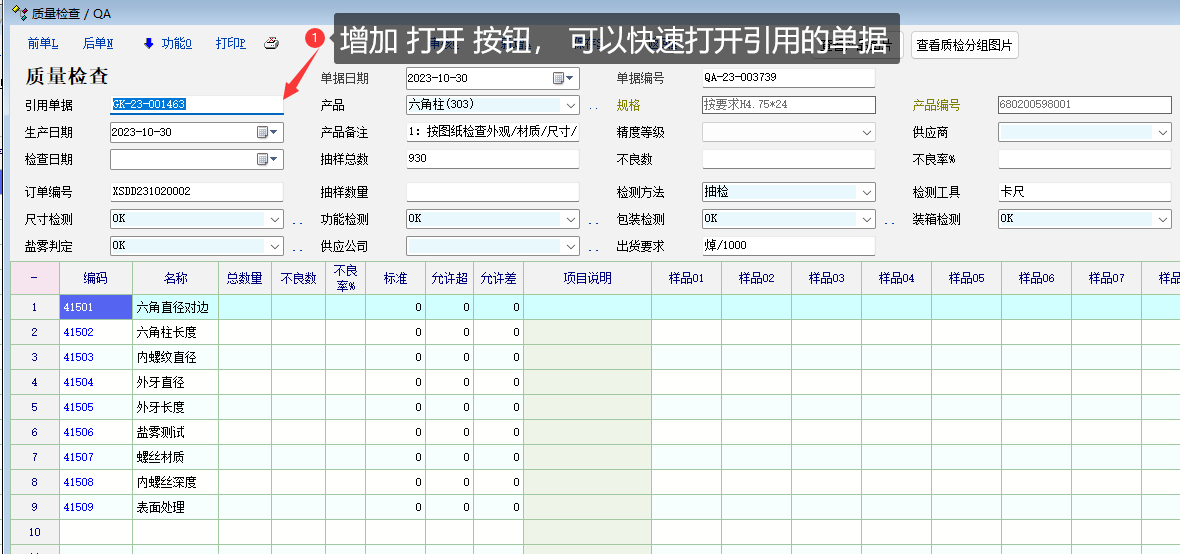Click the ellipsis button beside 尺寸检测
The width and height of the screenshot is (1180, 554).
(297, 220)
